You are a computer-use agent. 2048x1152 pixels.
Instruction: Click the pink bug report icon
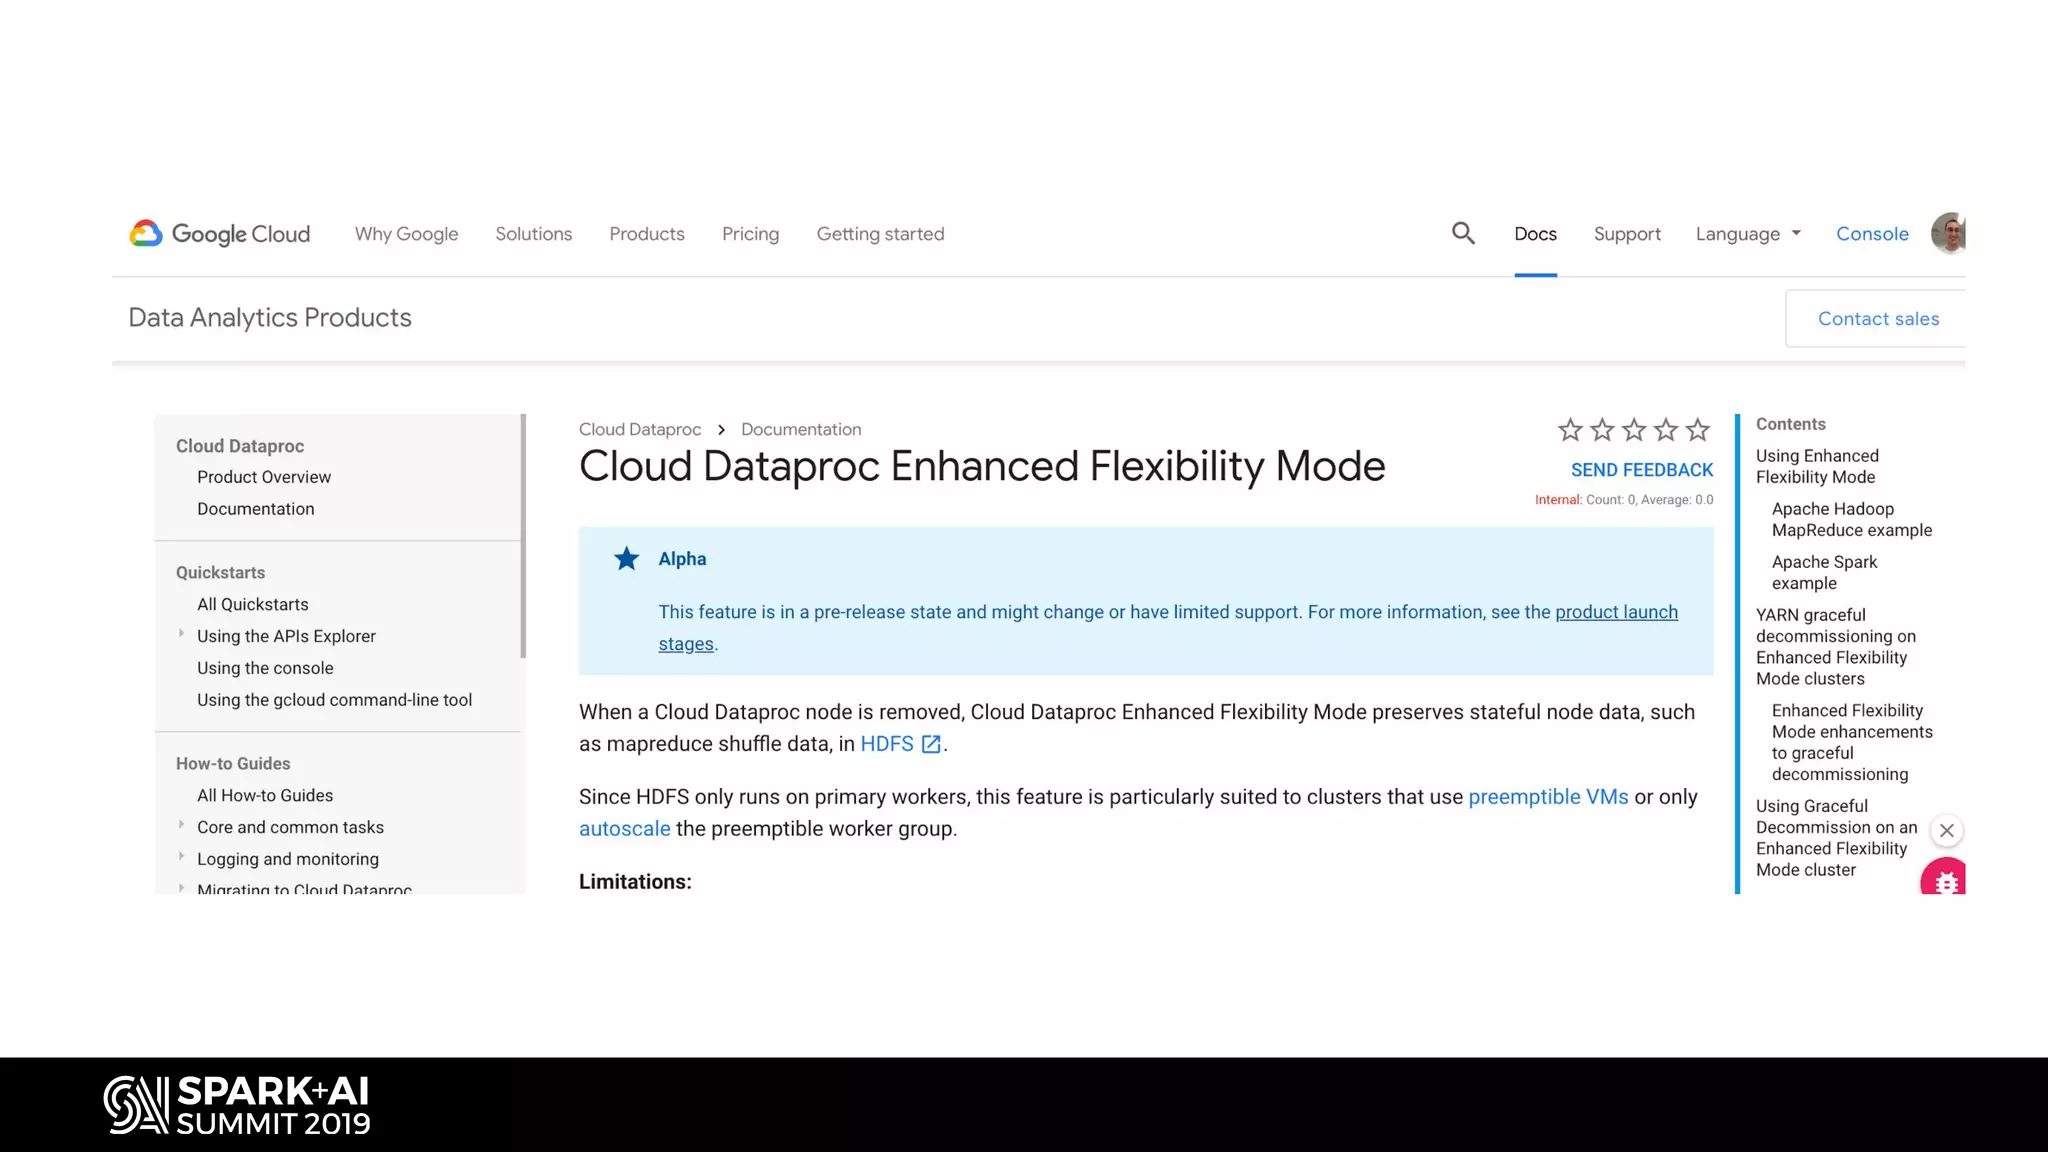click(x=1945, y=880)
